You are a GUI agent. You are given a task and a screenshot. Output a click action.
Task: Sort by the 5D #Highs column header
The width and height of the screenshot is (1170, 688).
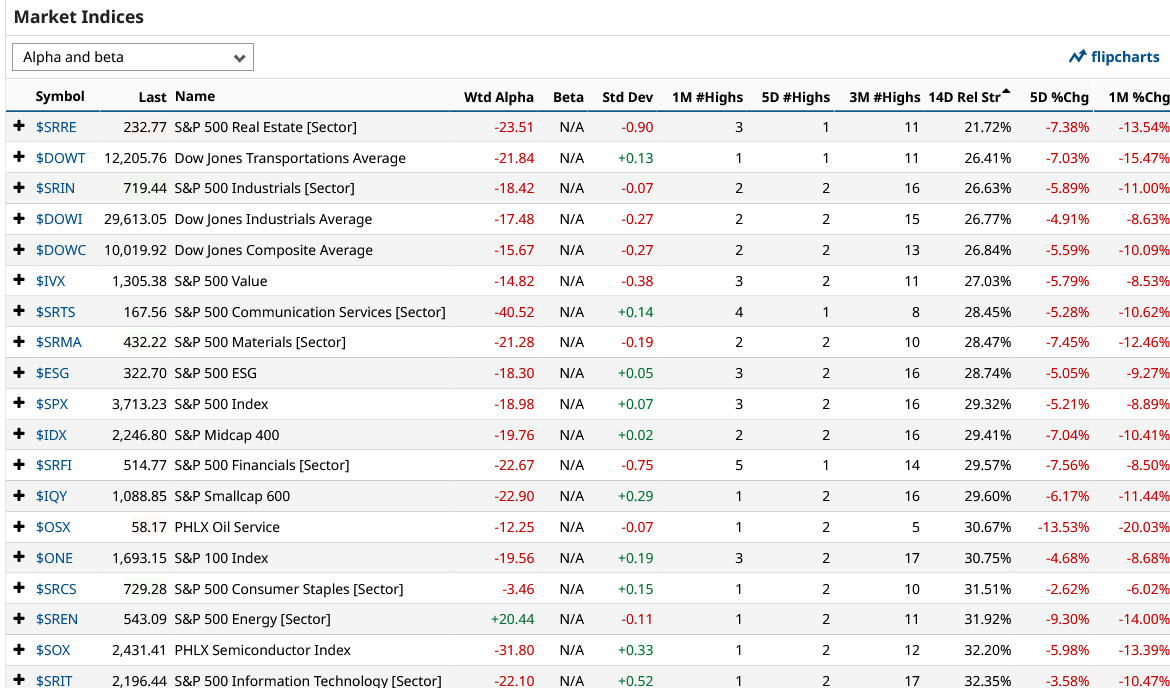[x=795, y=97]
